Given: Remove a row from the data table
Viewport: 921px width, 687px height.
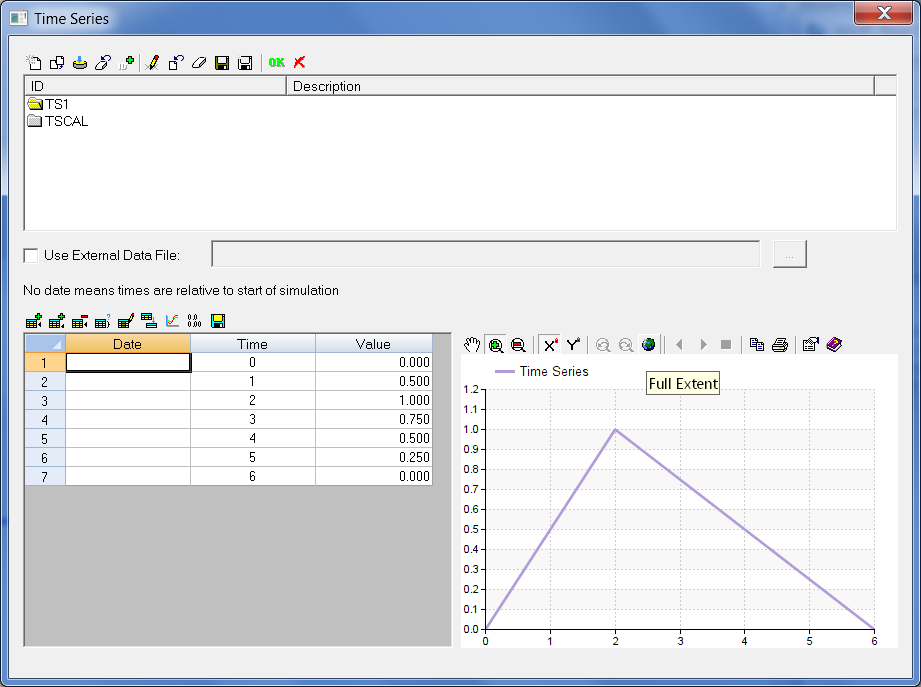Looking at the screenshot, I should tap(78, 321).
